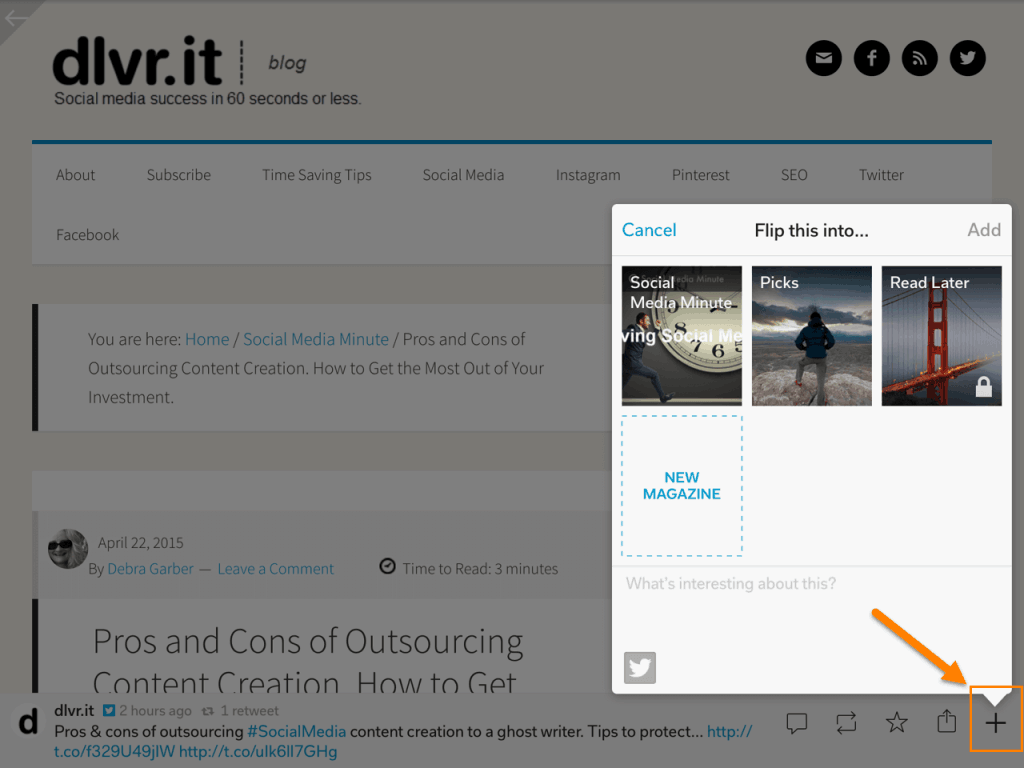Screen dimensions: 1024x768
Task: Click the '1 retweet' count
Action: (249, 711)
